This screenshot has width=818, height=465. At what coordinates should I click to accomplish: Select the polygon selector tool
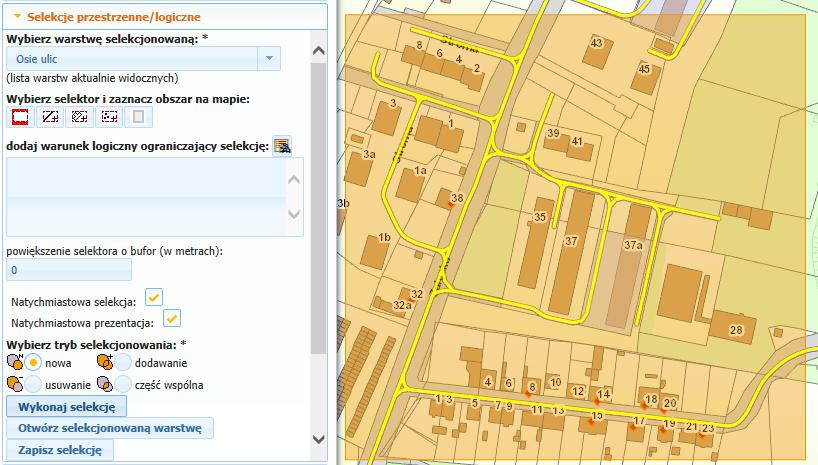79,117
